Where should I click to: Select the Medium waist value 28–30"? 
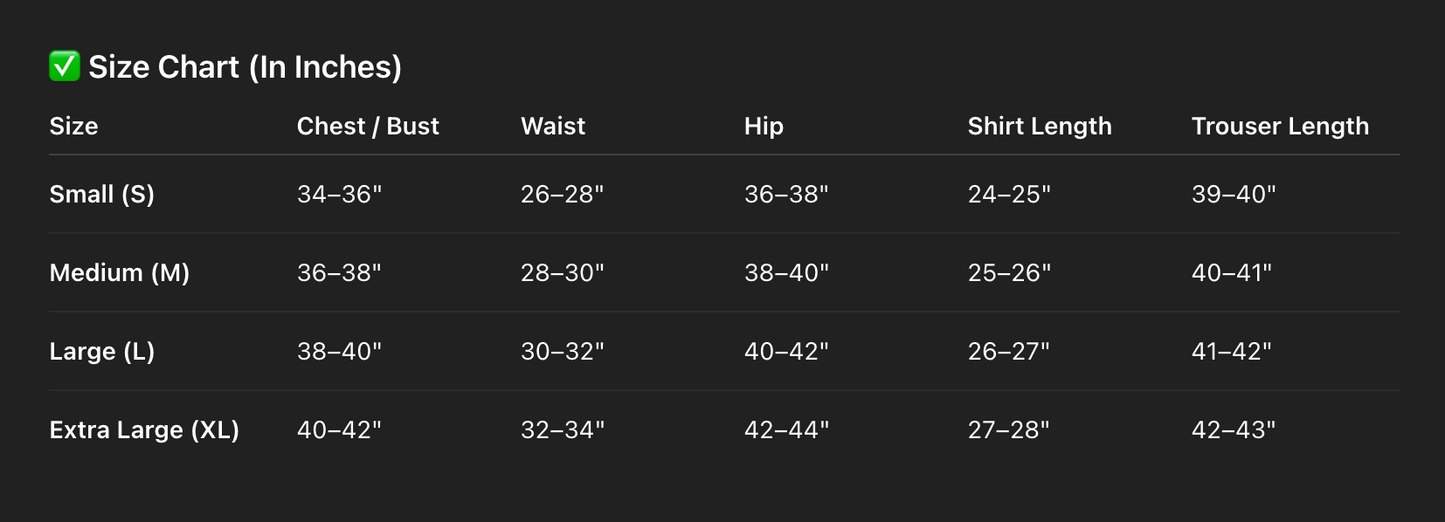(x=563, y=272)
